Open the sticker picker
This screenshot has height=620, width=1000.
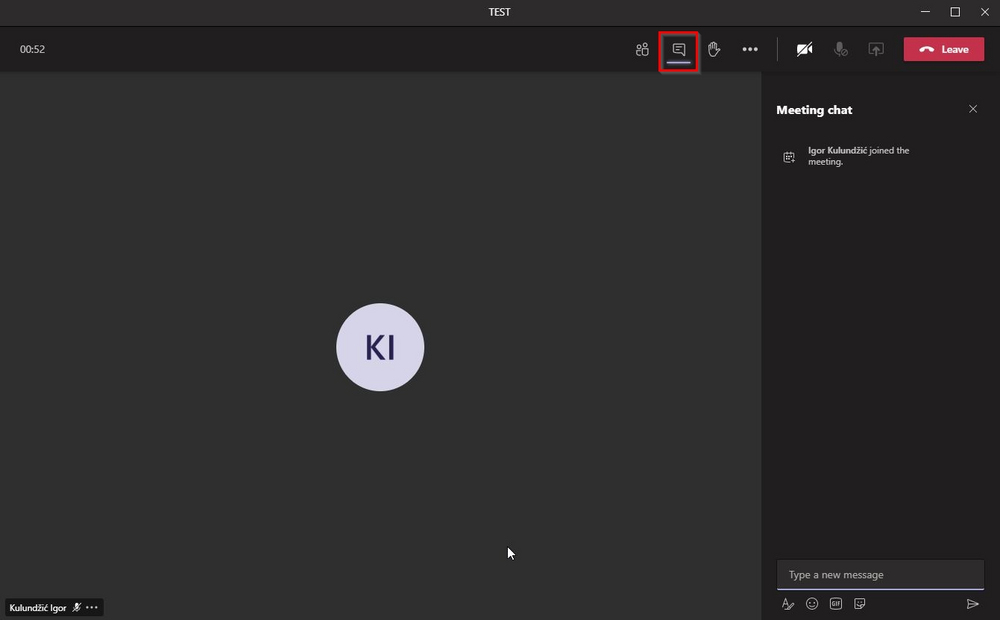click(x=860, y=603)
